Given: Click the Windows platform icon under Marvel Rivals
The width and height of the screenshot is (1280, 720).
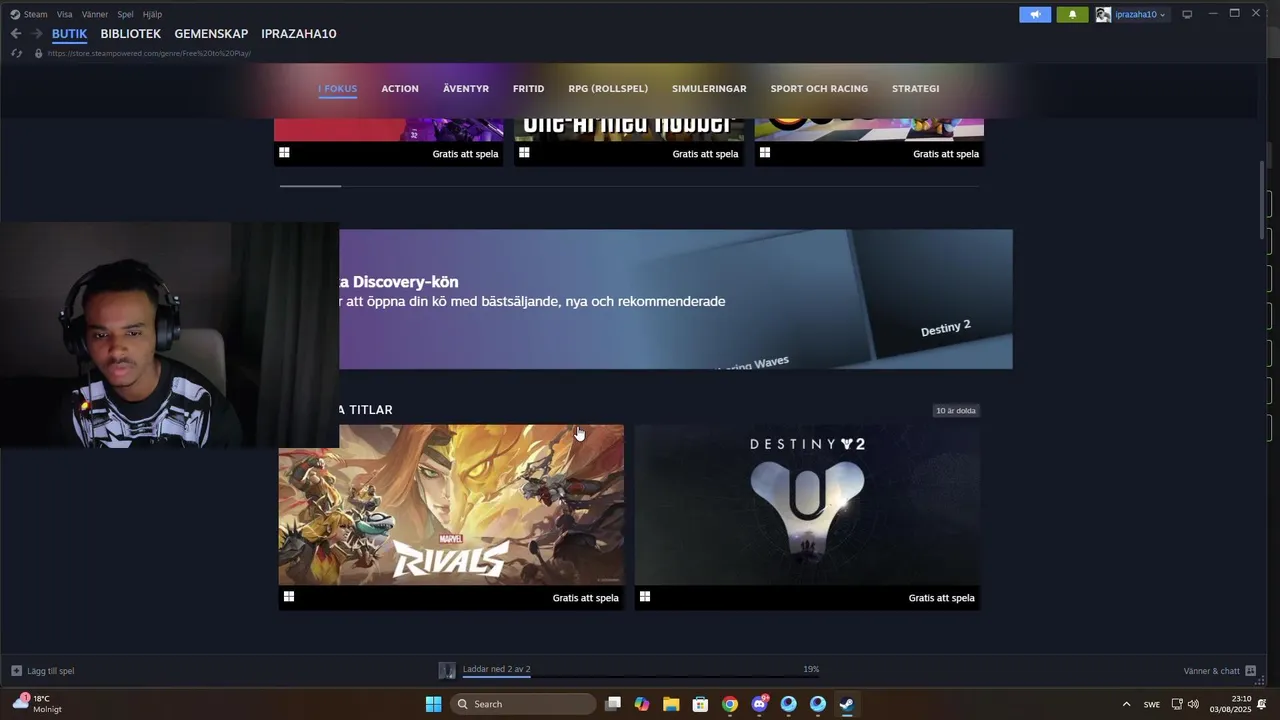Looking at the screenshot, I should pos(289,597).
